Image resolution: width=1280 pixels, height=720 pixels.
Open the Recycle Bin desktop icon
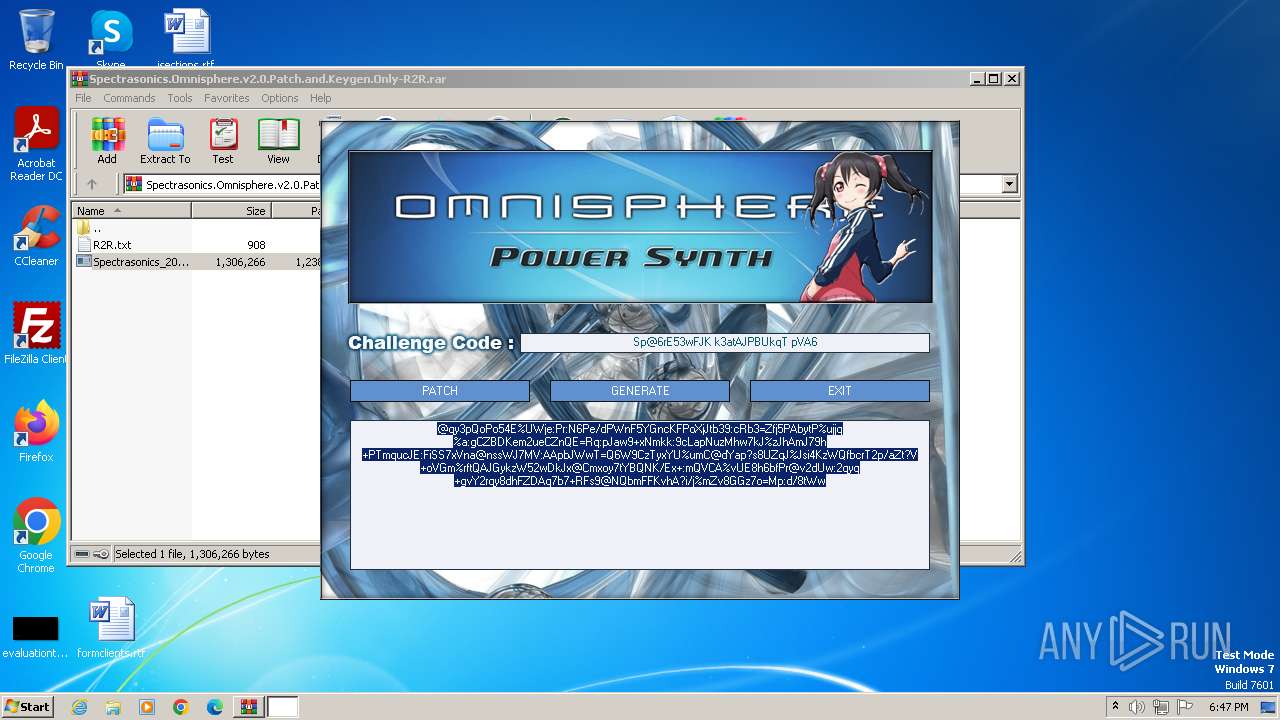click(x=36, y=40)
